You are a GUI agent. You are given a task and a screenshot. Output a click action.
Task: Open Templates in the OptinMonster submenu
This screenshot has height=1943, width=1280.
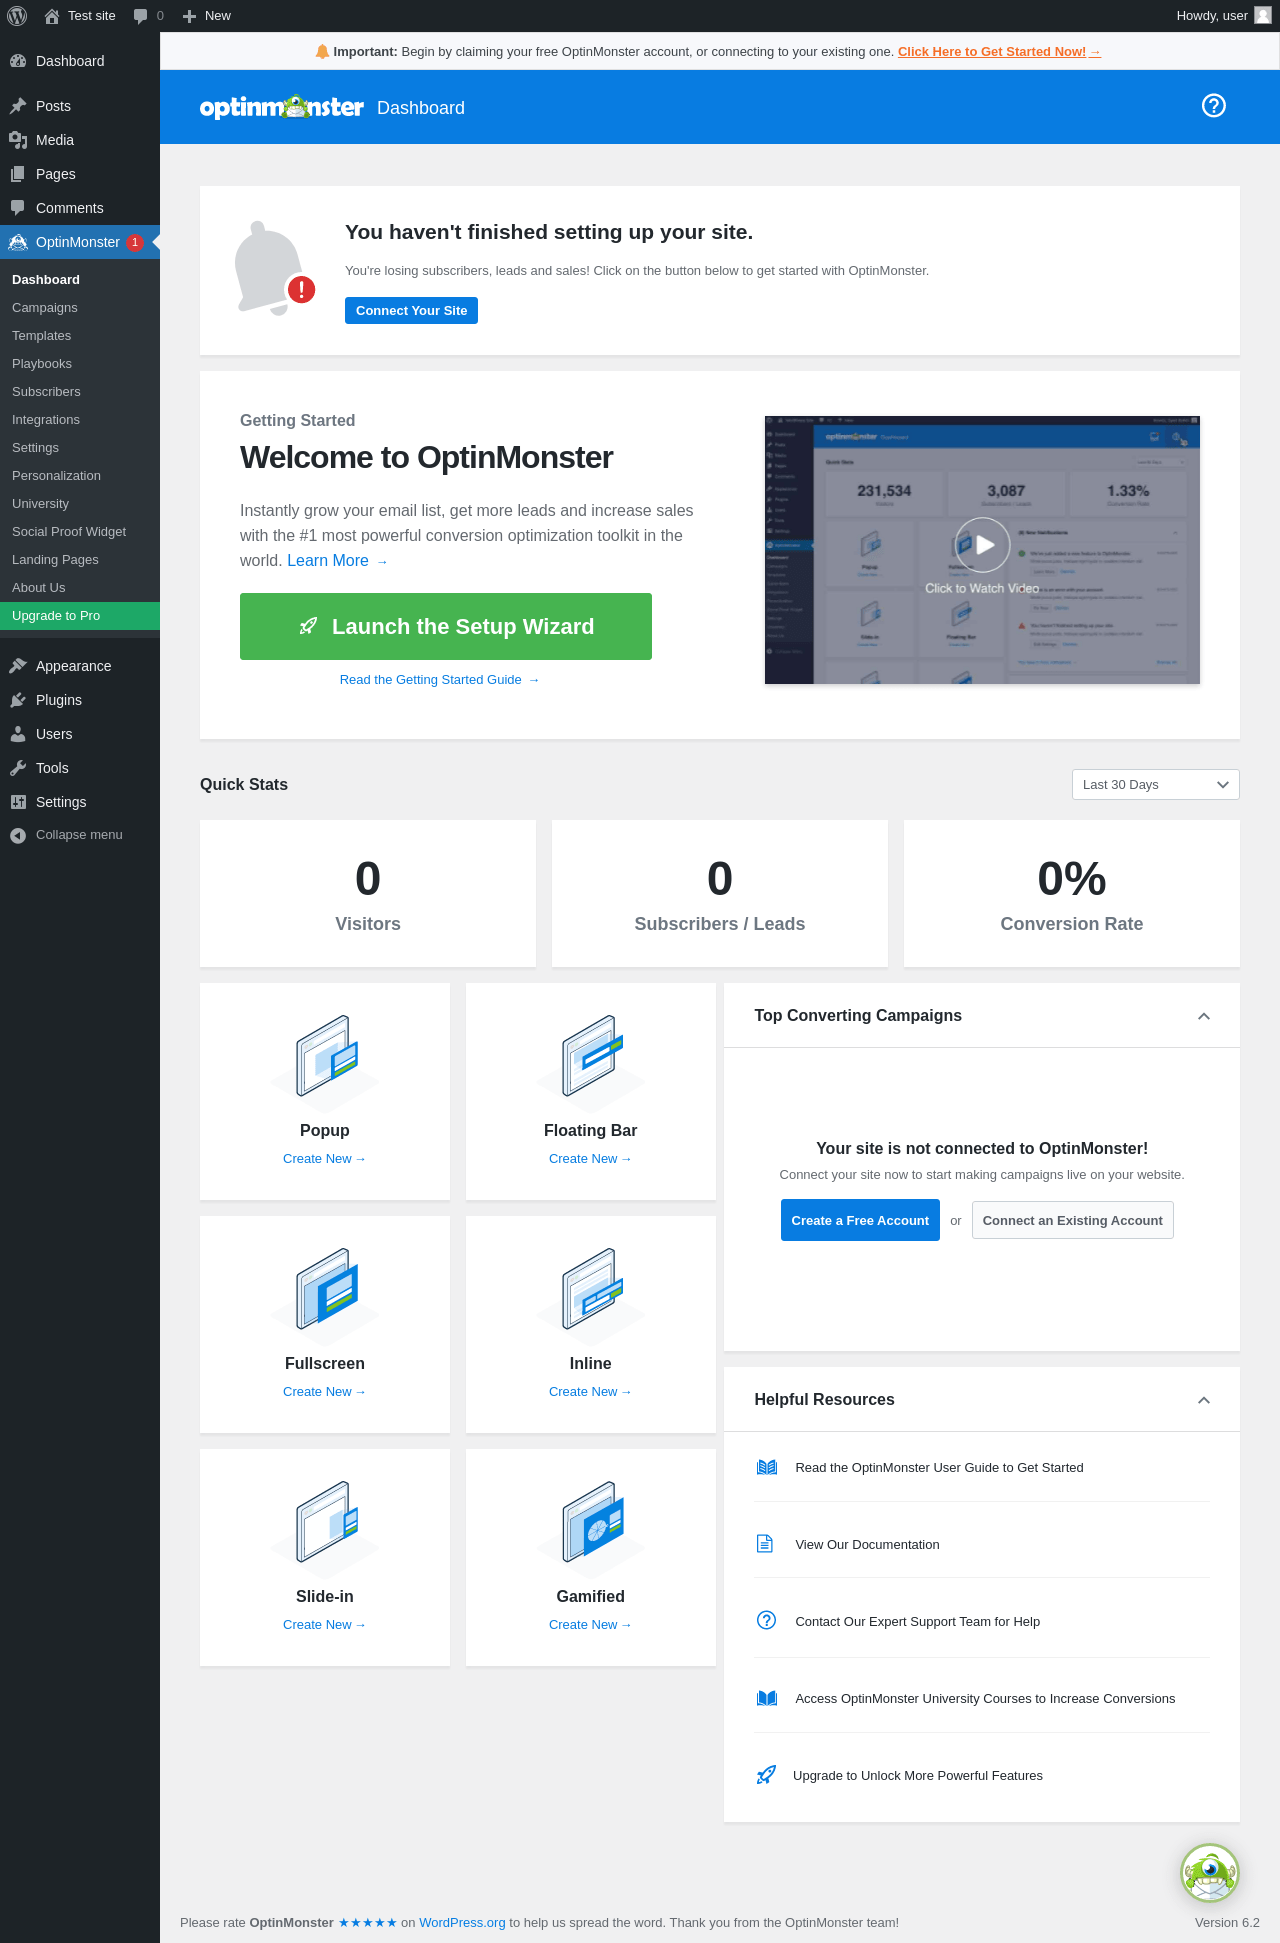42,336
